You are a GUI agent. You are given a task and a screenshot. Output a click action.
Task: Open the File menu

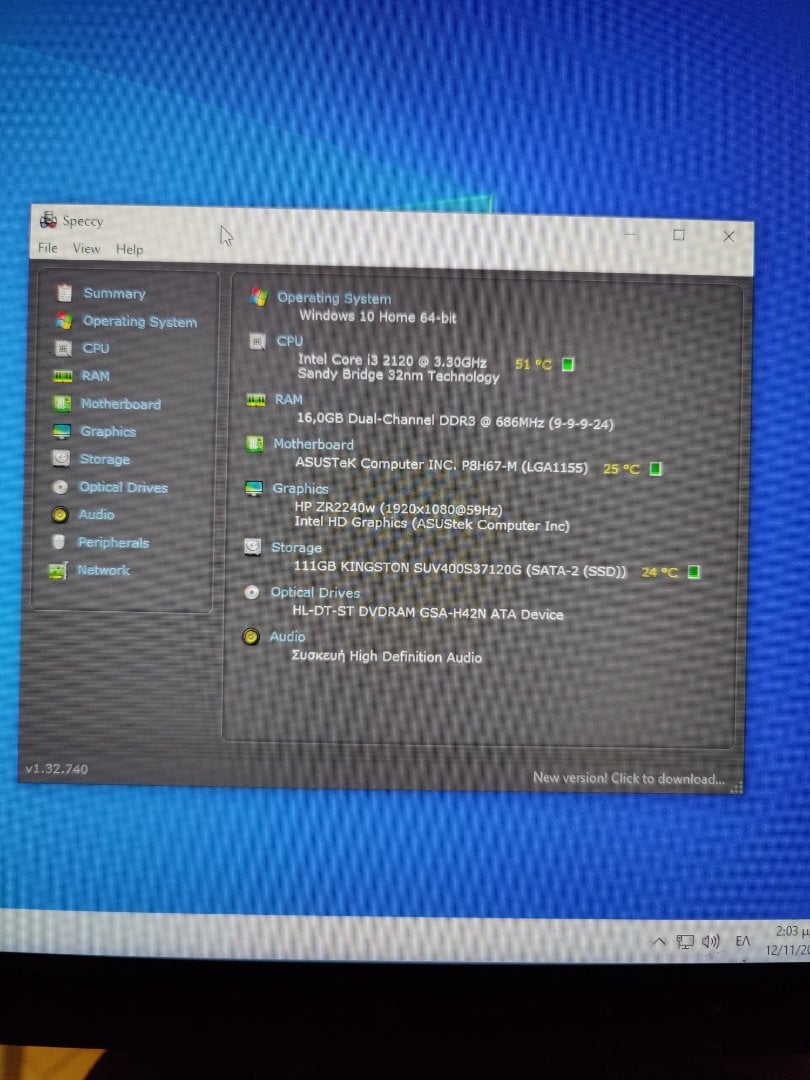(x=48, y=247)
